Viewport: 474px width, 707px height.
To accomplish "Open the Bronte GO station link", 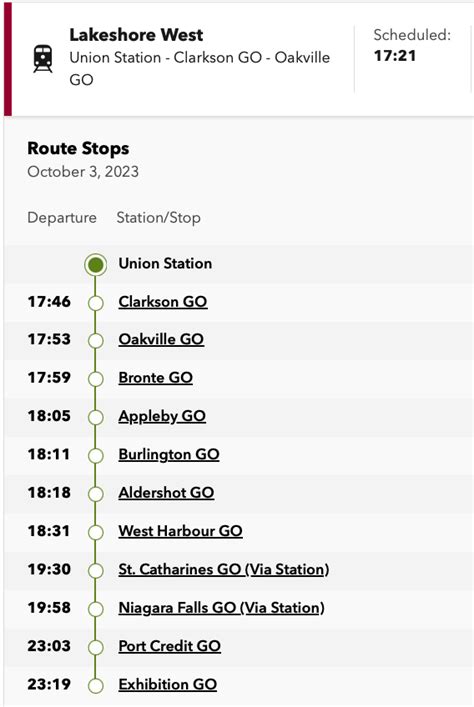I will tap(156, 378).
